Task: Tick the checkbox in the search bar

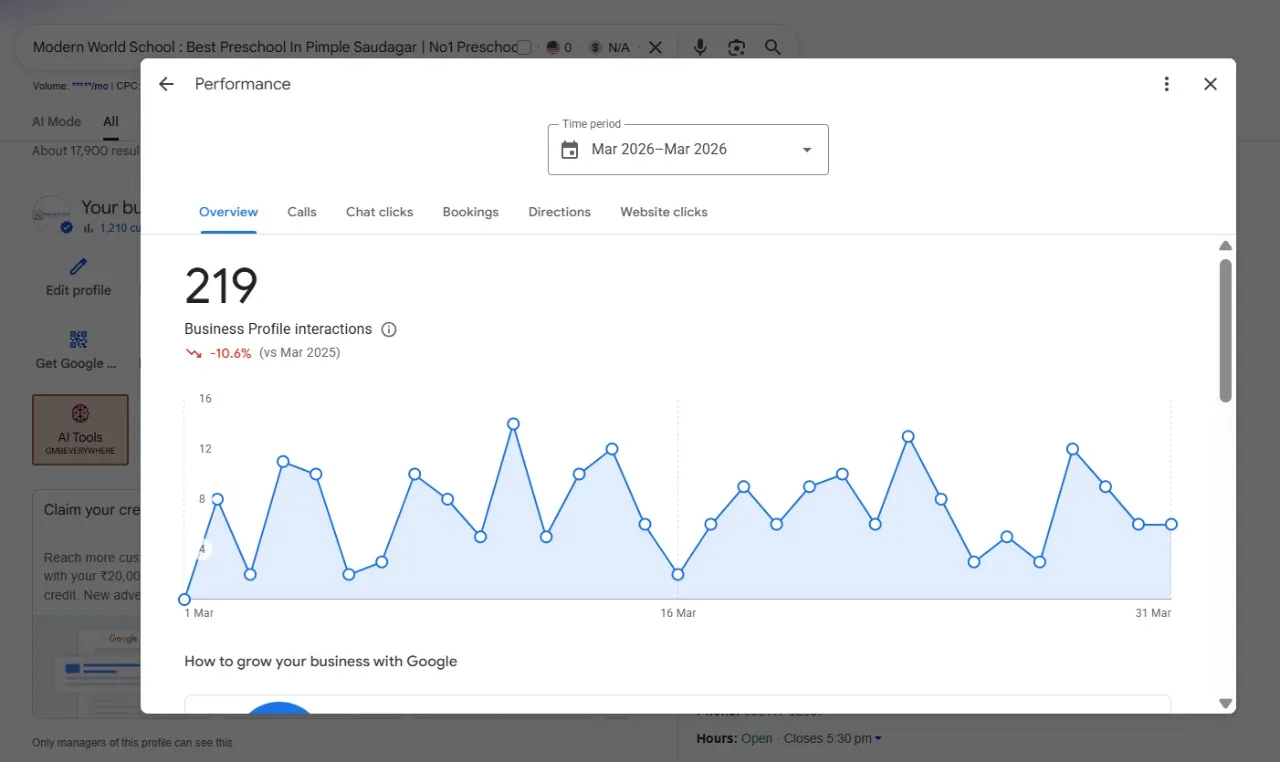Action: [x=524, y=47]
